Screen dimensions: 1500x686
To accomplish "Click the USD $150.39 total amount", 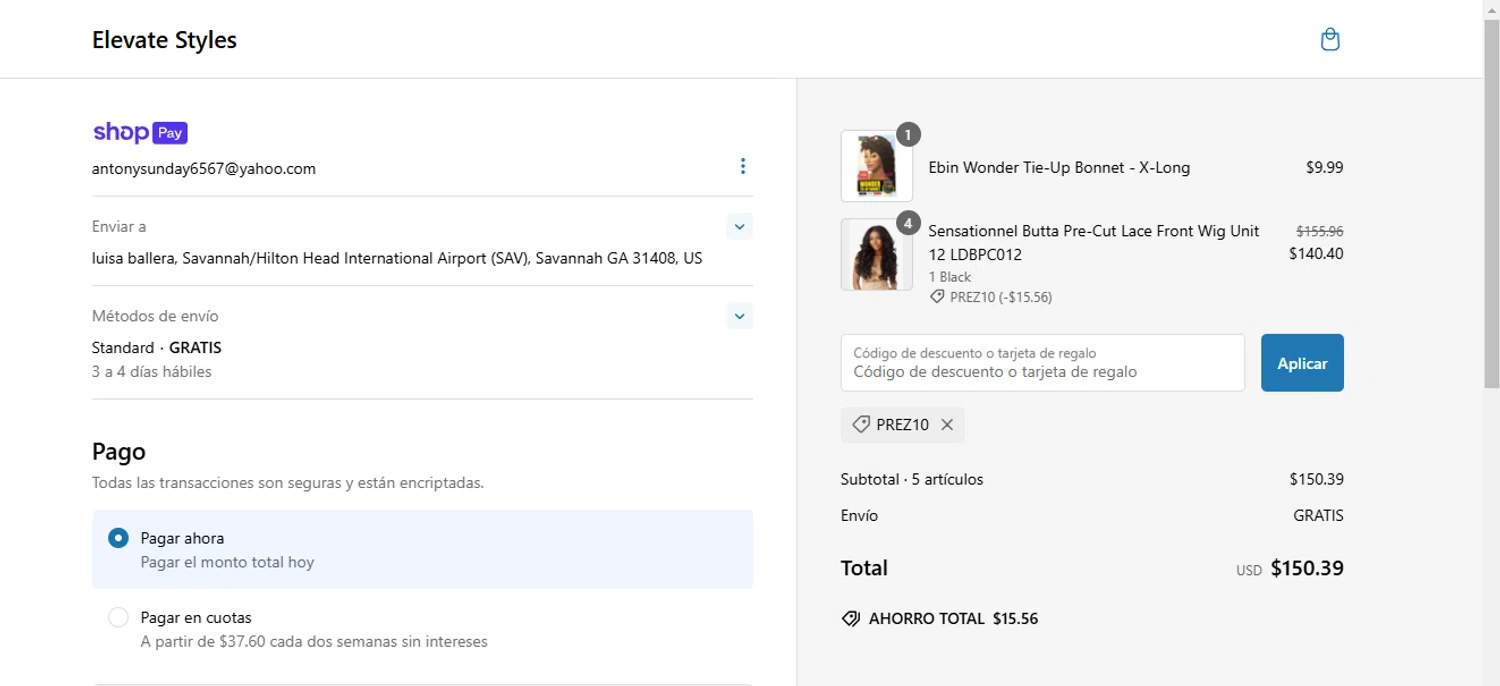I will 1290,569.
